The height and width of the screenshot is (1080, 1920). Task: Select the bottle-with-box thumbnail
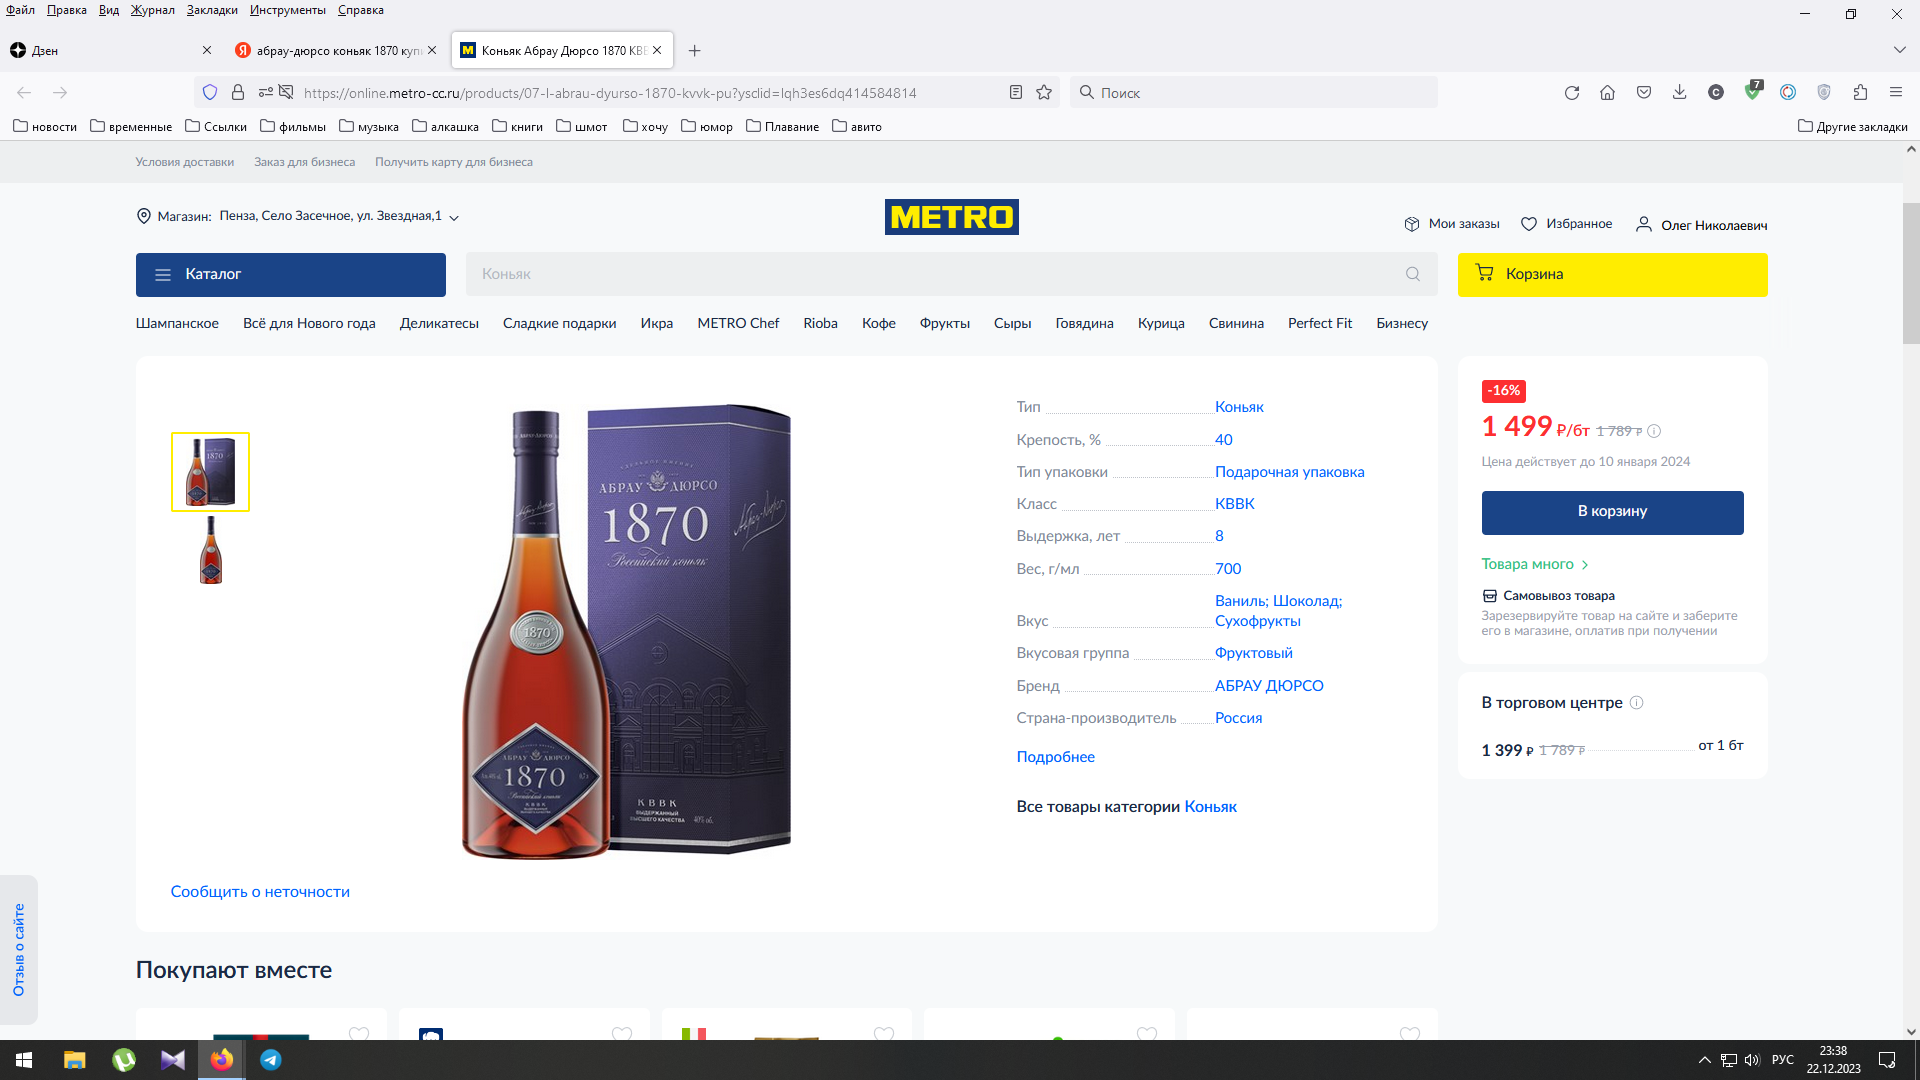[210, 471]
